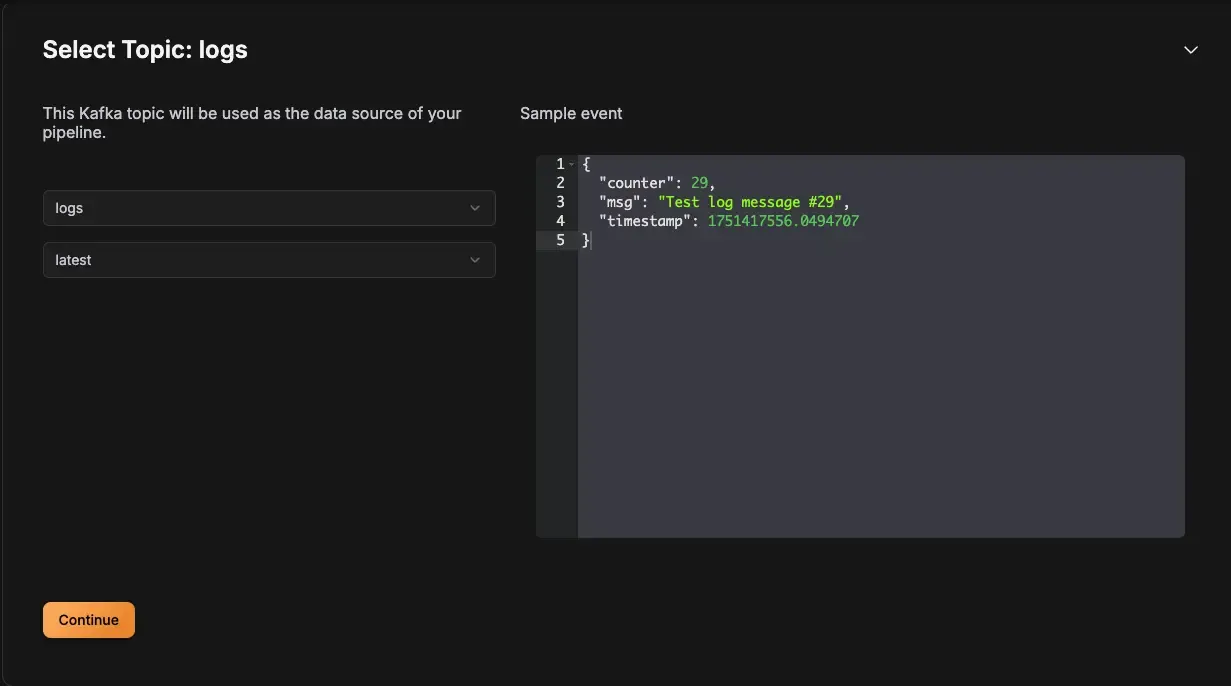Select line number 4 in editor gutter
The width and height of the screenshot is (1231, 686).
click(560, 220)
